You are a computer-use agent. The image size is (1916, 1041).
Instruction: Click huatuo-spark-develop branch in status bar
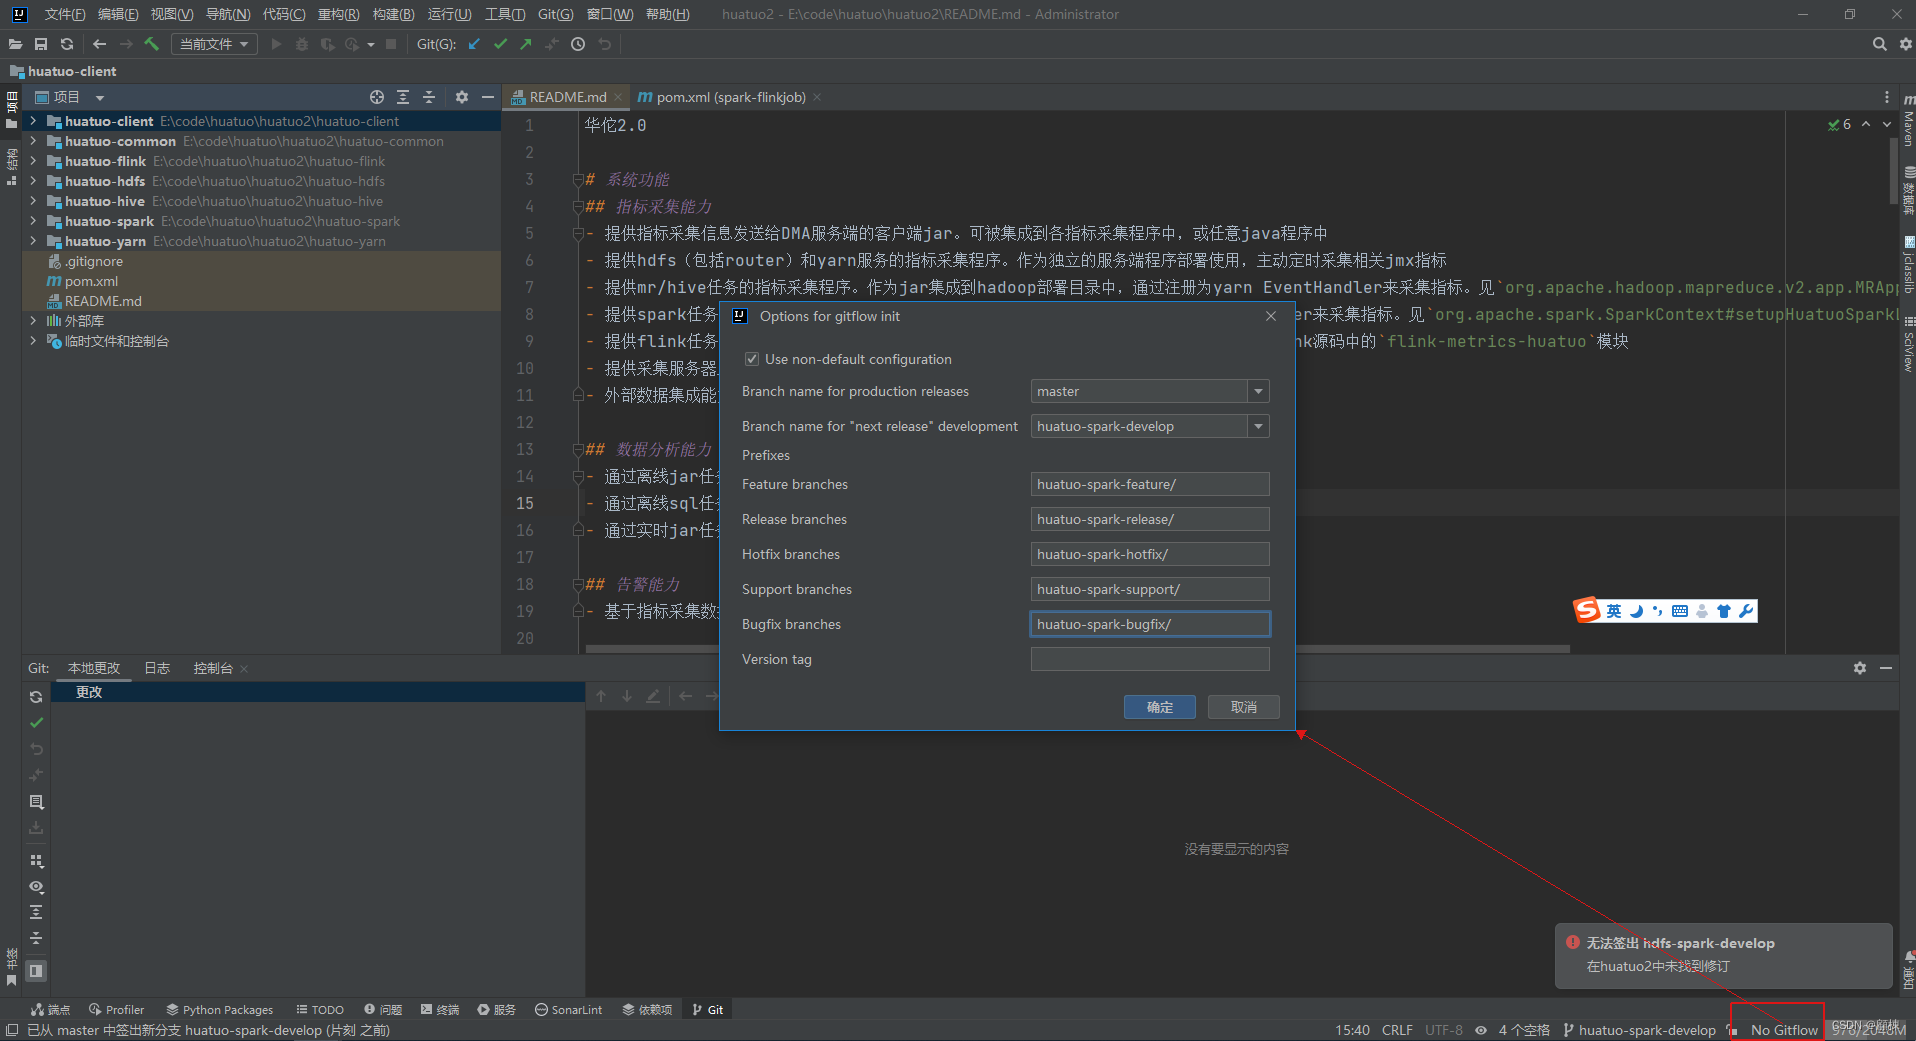point(1639,1030)
